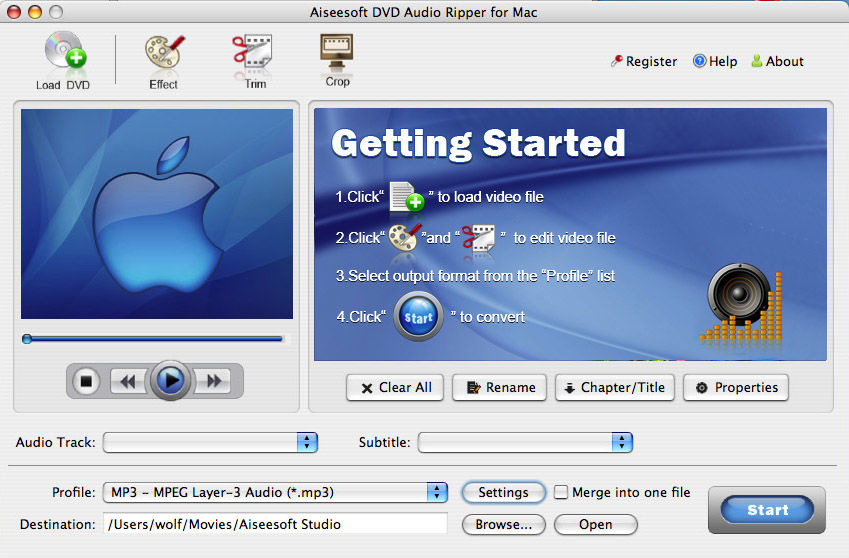
Task: Select the Trim scissors icon
Action: [254, 54]
